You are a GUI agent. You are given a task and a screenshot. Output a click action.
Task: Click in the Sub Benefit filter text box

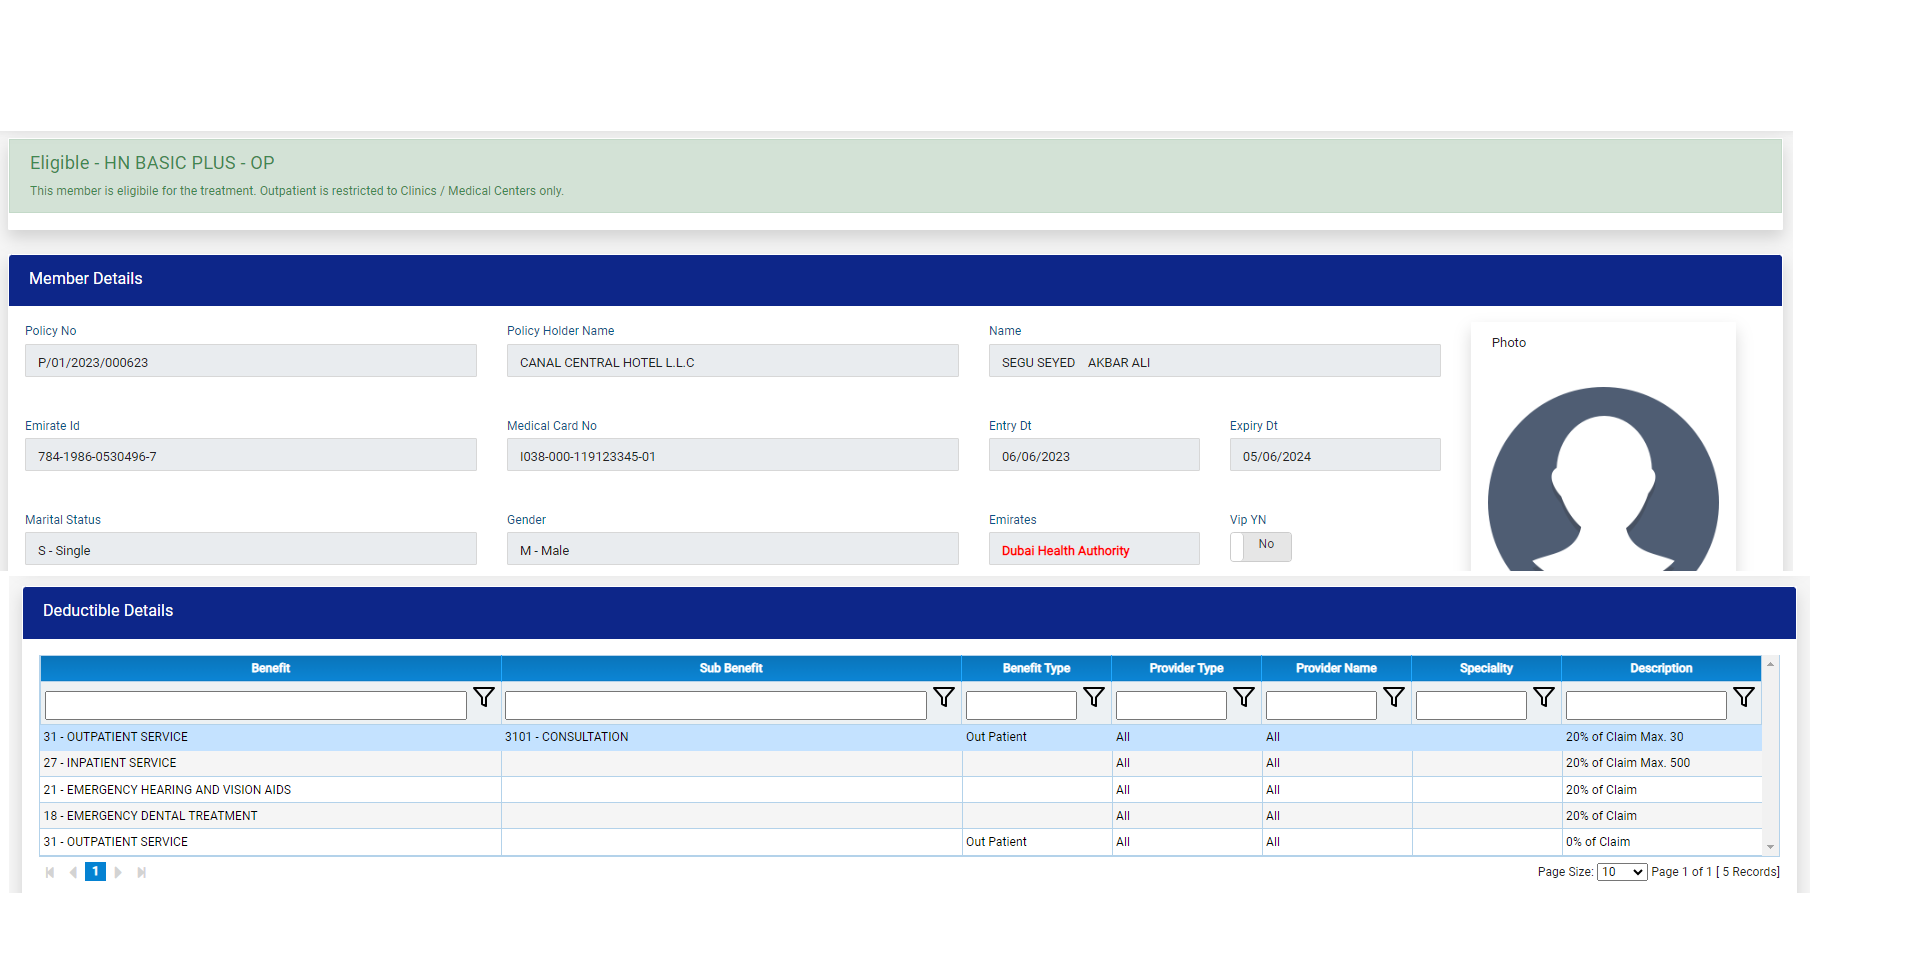coord(715,705)
